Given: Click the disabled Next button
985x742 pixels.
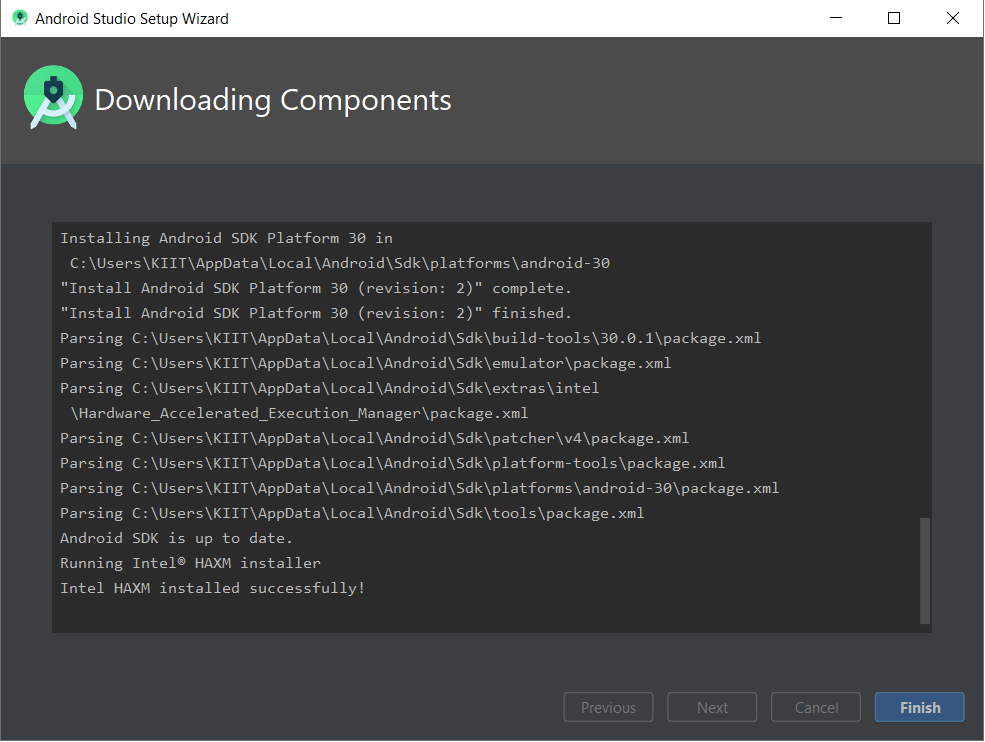Looking at the screenshot, I should [712, 707].
